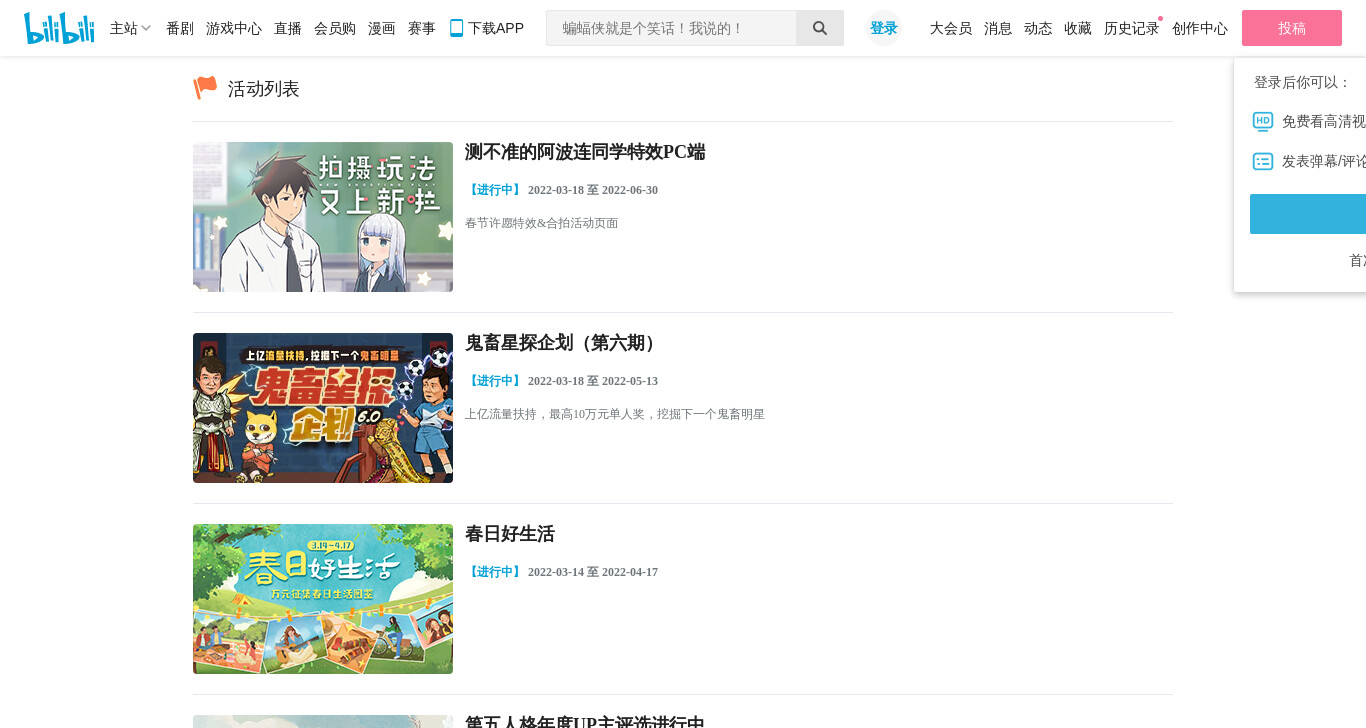Click the phone icon for 下载APP

(456, 28)
